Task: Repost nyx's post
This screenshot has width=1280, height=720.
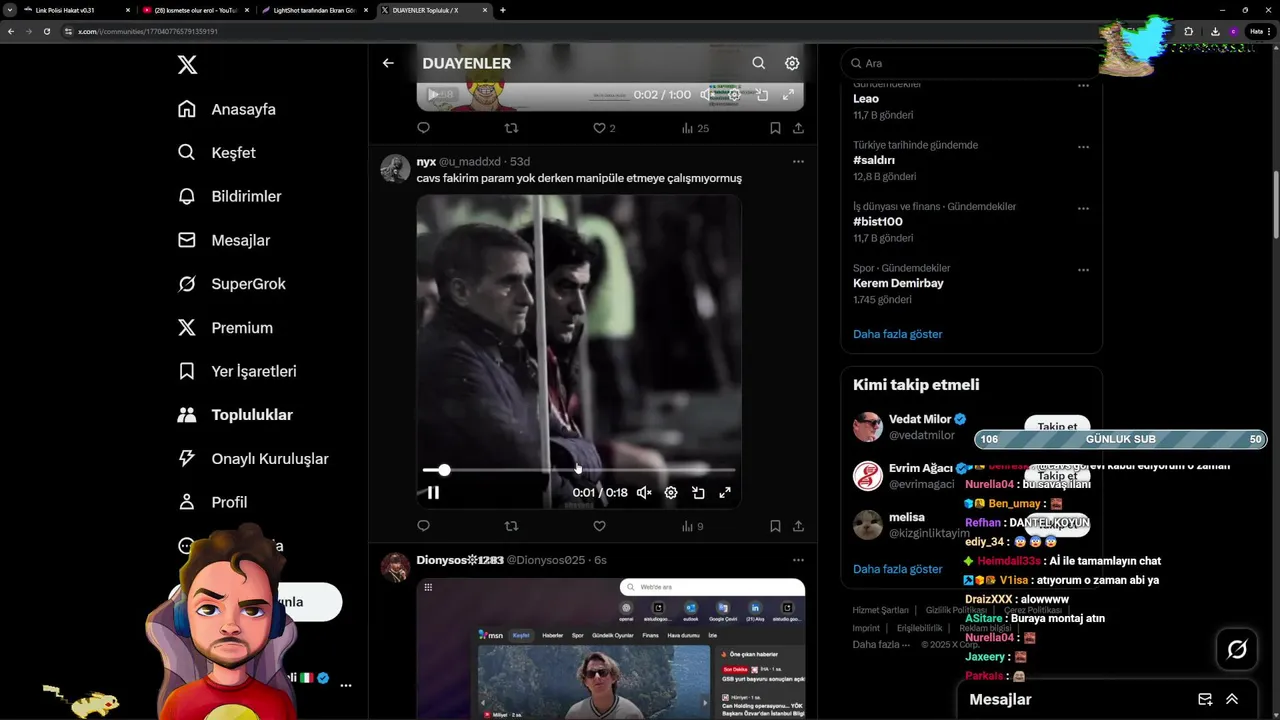Action: [511, 526]
